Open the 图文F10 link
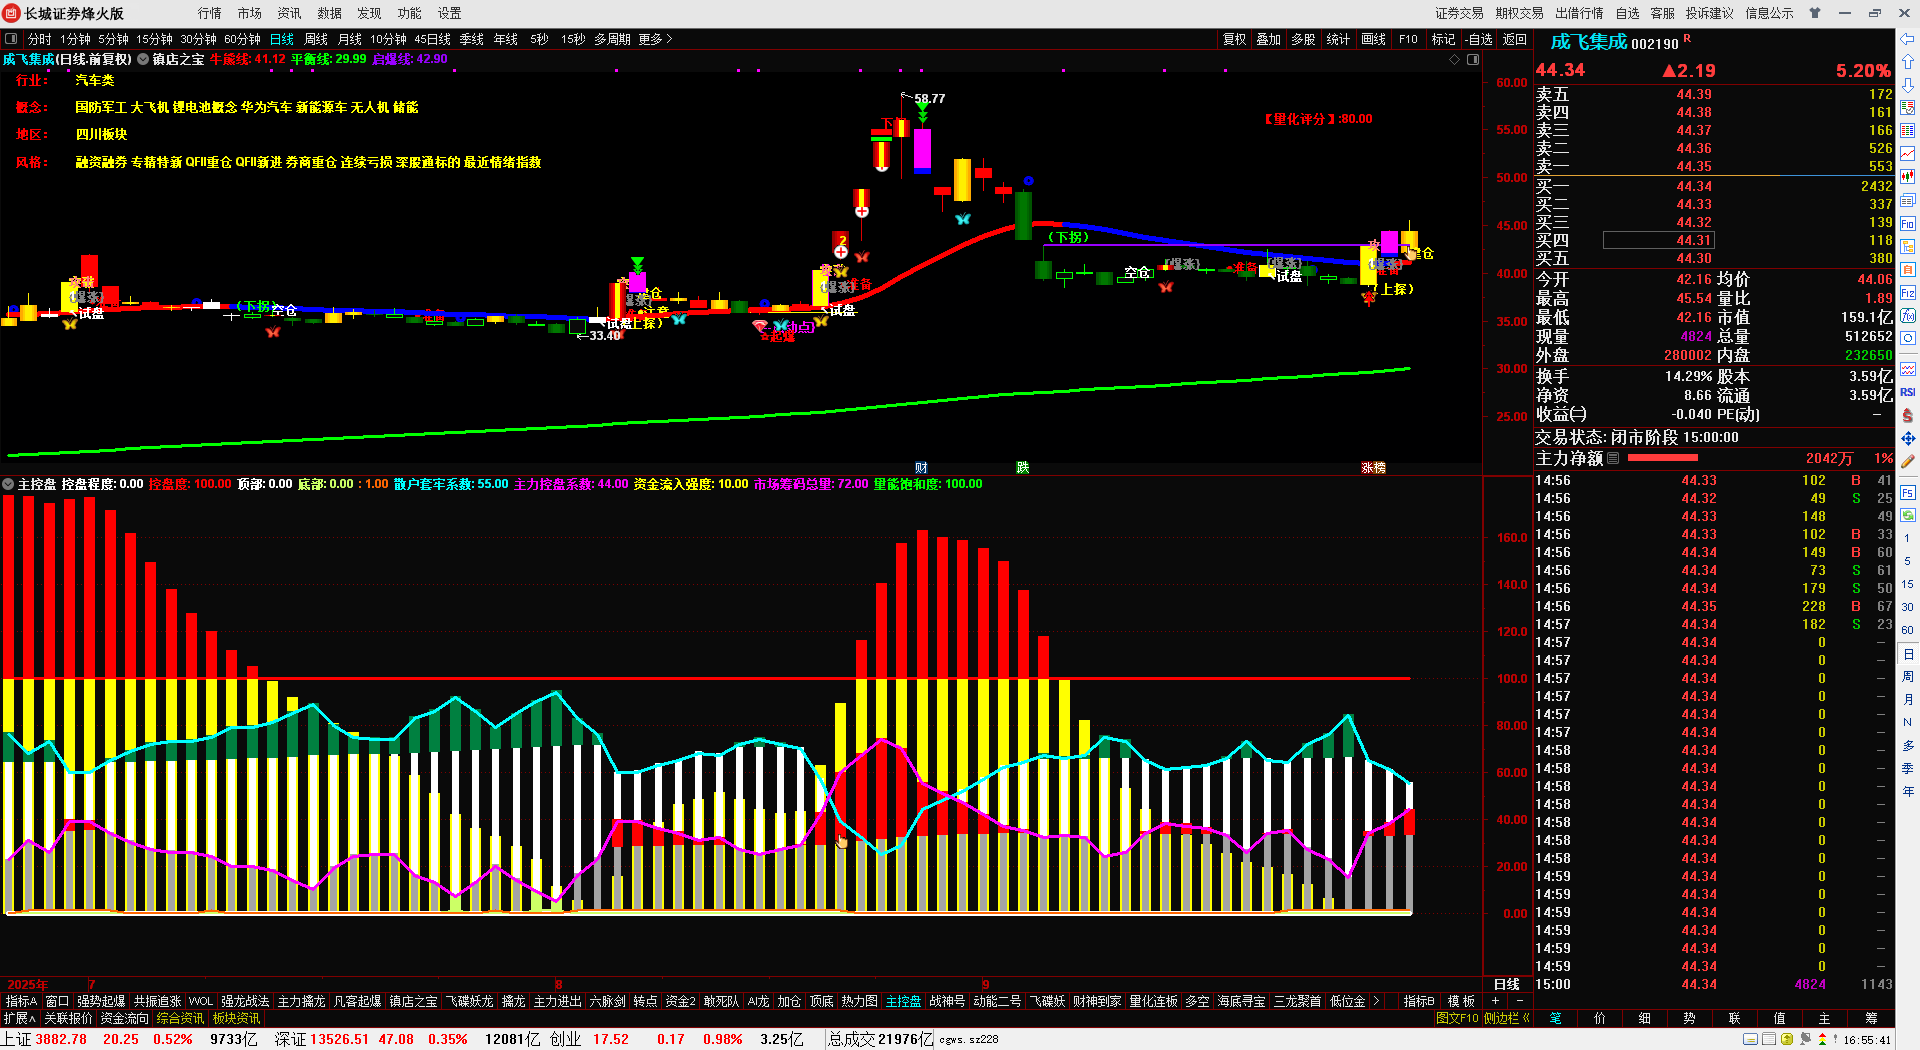The height and width of the screenshot is (1050, 1920). (1457, 1019)
